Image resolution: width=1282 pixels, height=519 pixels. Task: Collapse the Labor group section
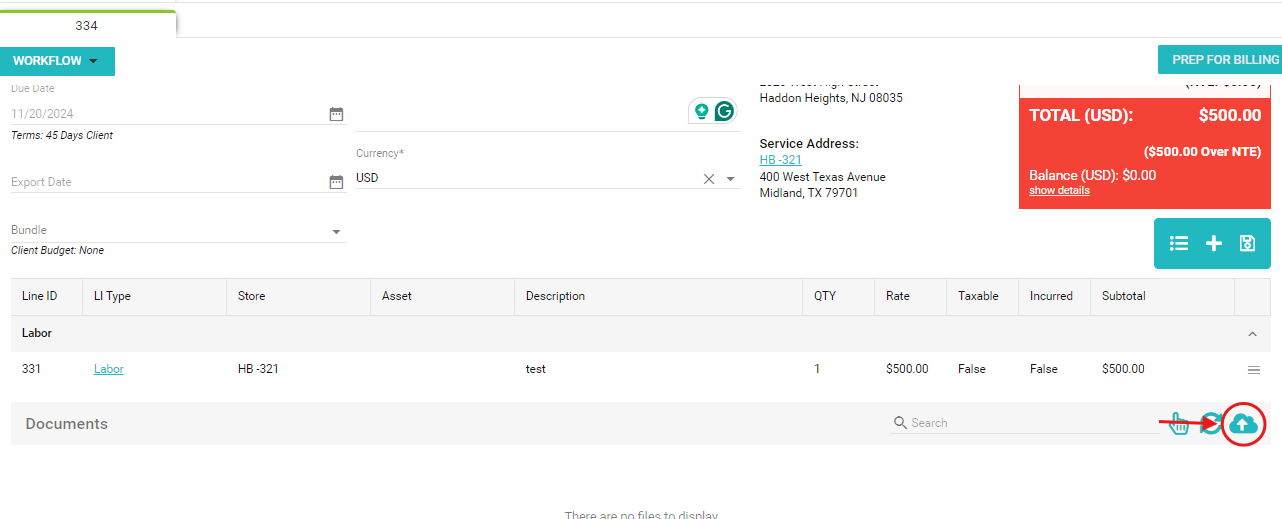(x=1253, y=333)
